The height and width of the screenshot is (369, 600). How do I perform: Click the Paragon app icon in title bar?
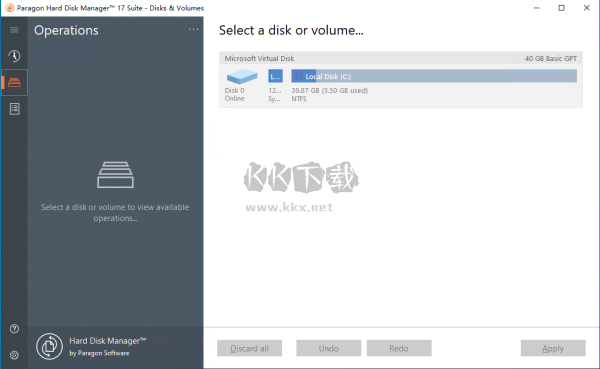coord(10,8)
